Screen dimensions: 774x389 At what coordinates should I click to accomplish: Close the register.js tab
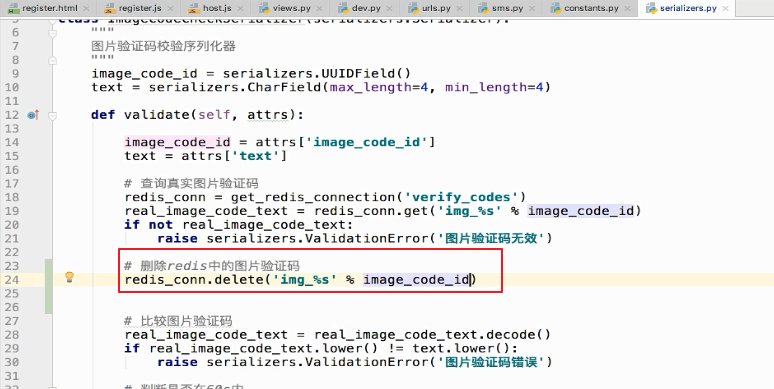[170, 9]
